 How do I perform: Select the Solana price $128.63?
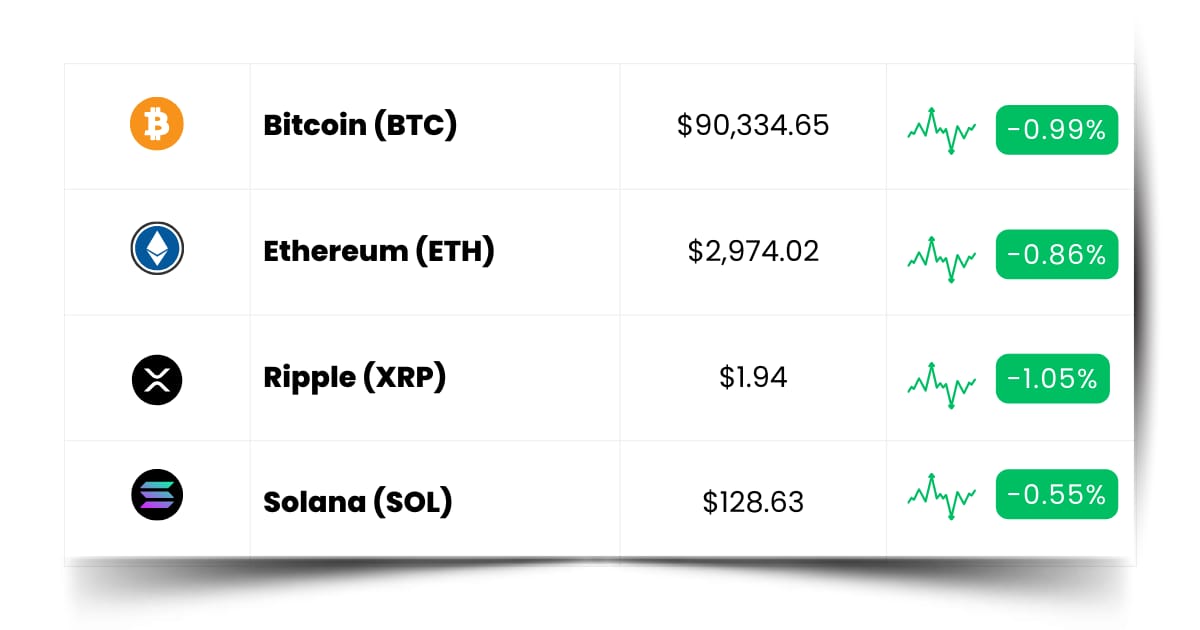pos(753,500)
